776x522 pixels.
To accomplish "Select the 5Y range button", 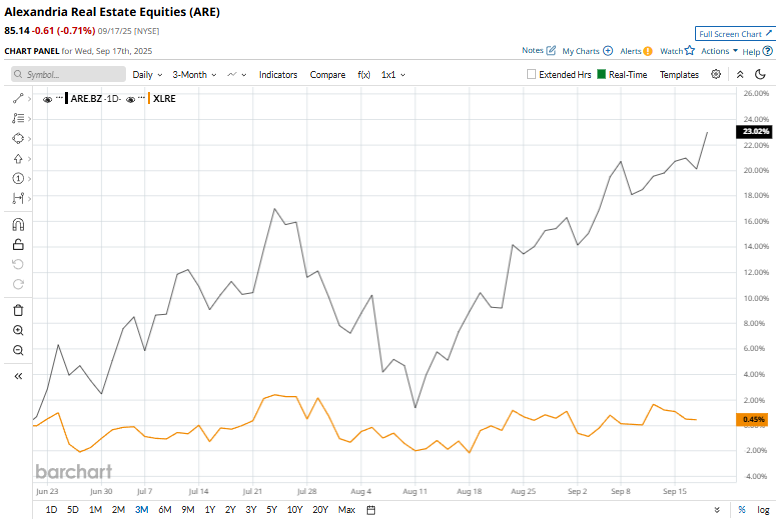I will click(272, 510).
